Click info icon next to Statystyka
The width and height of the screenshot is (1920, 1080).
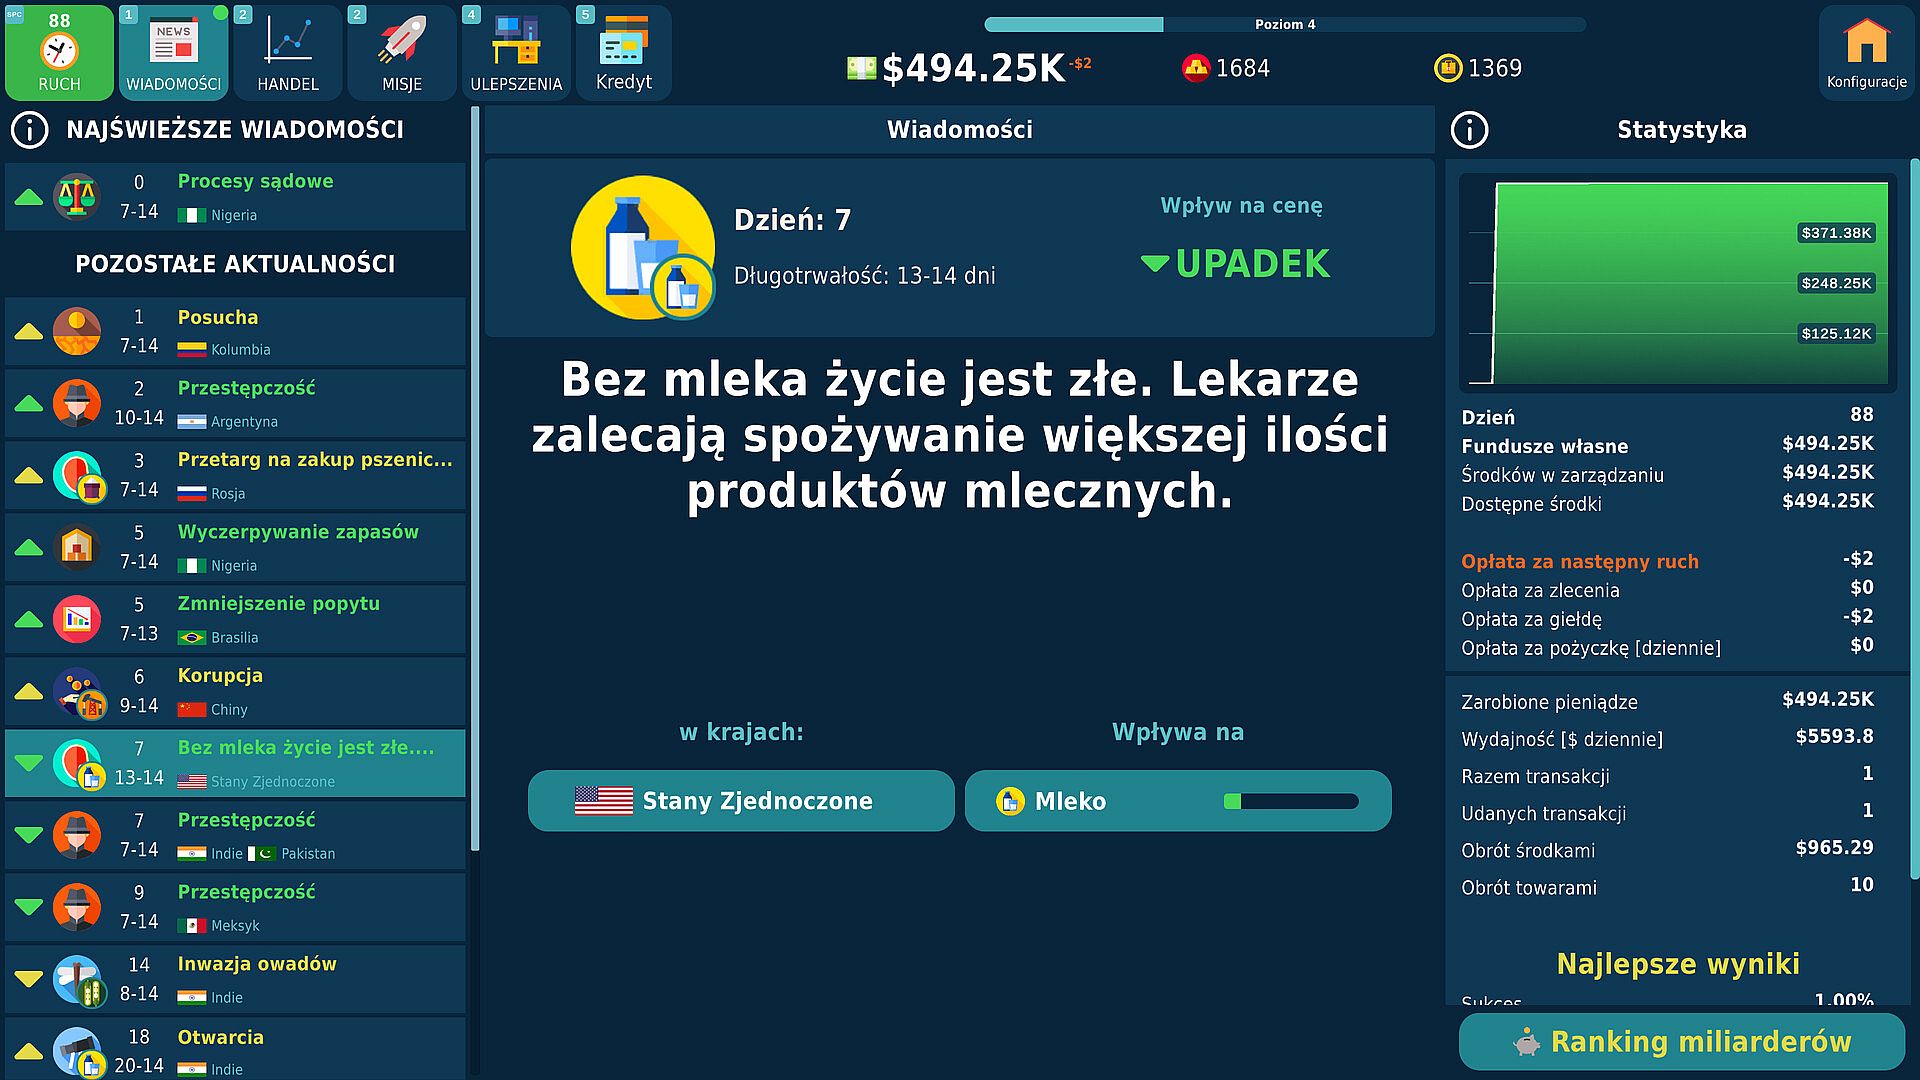[1469, 130]
